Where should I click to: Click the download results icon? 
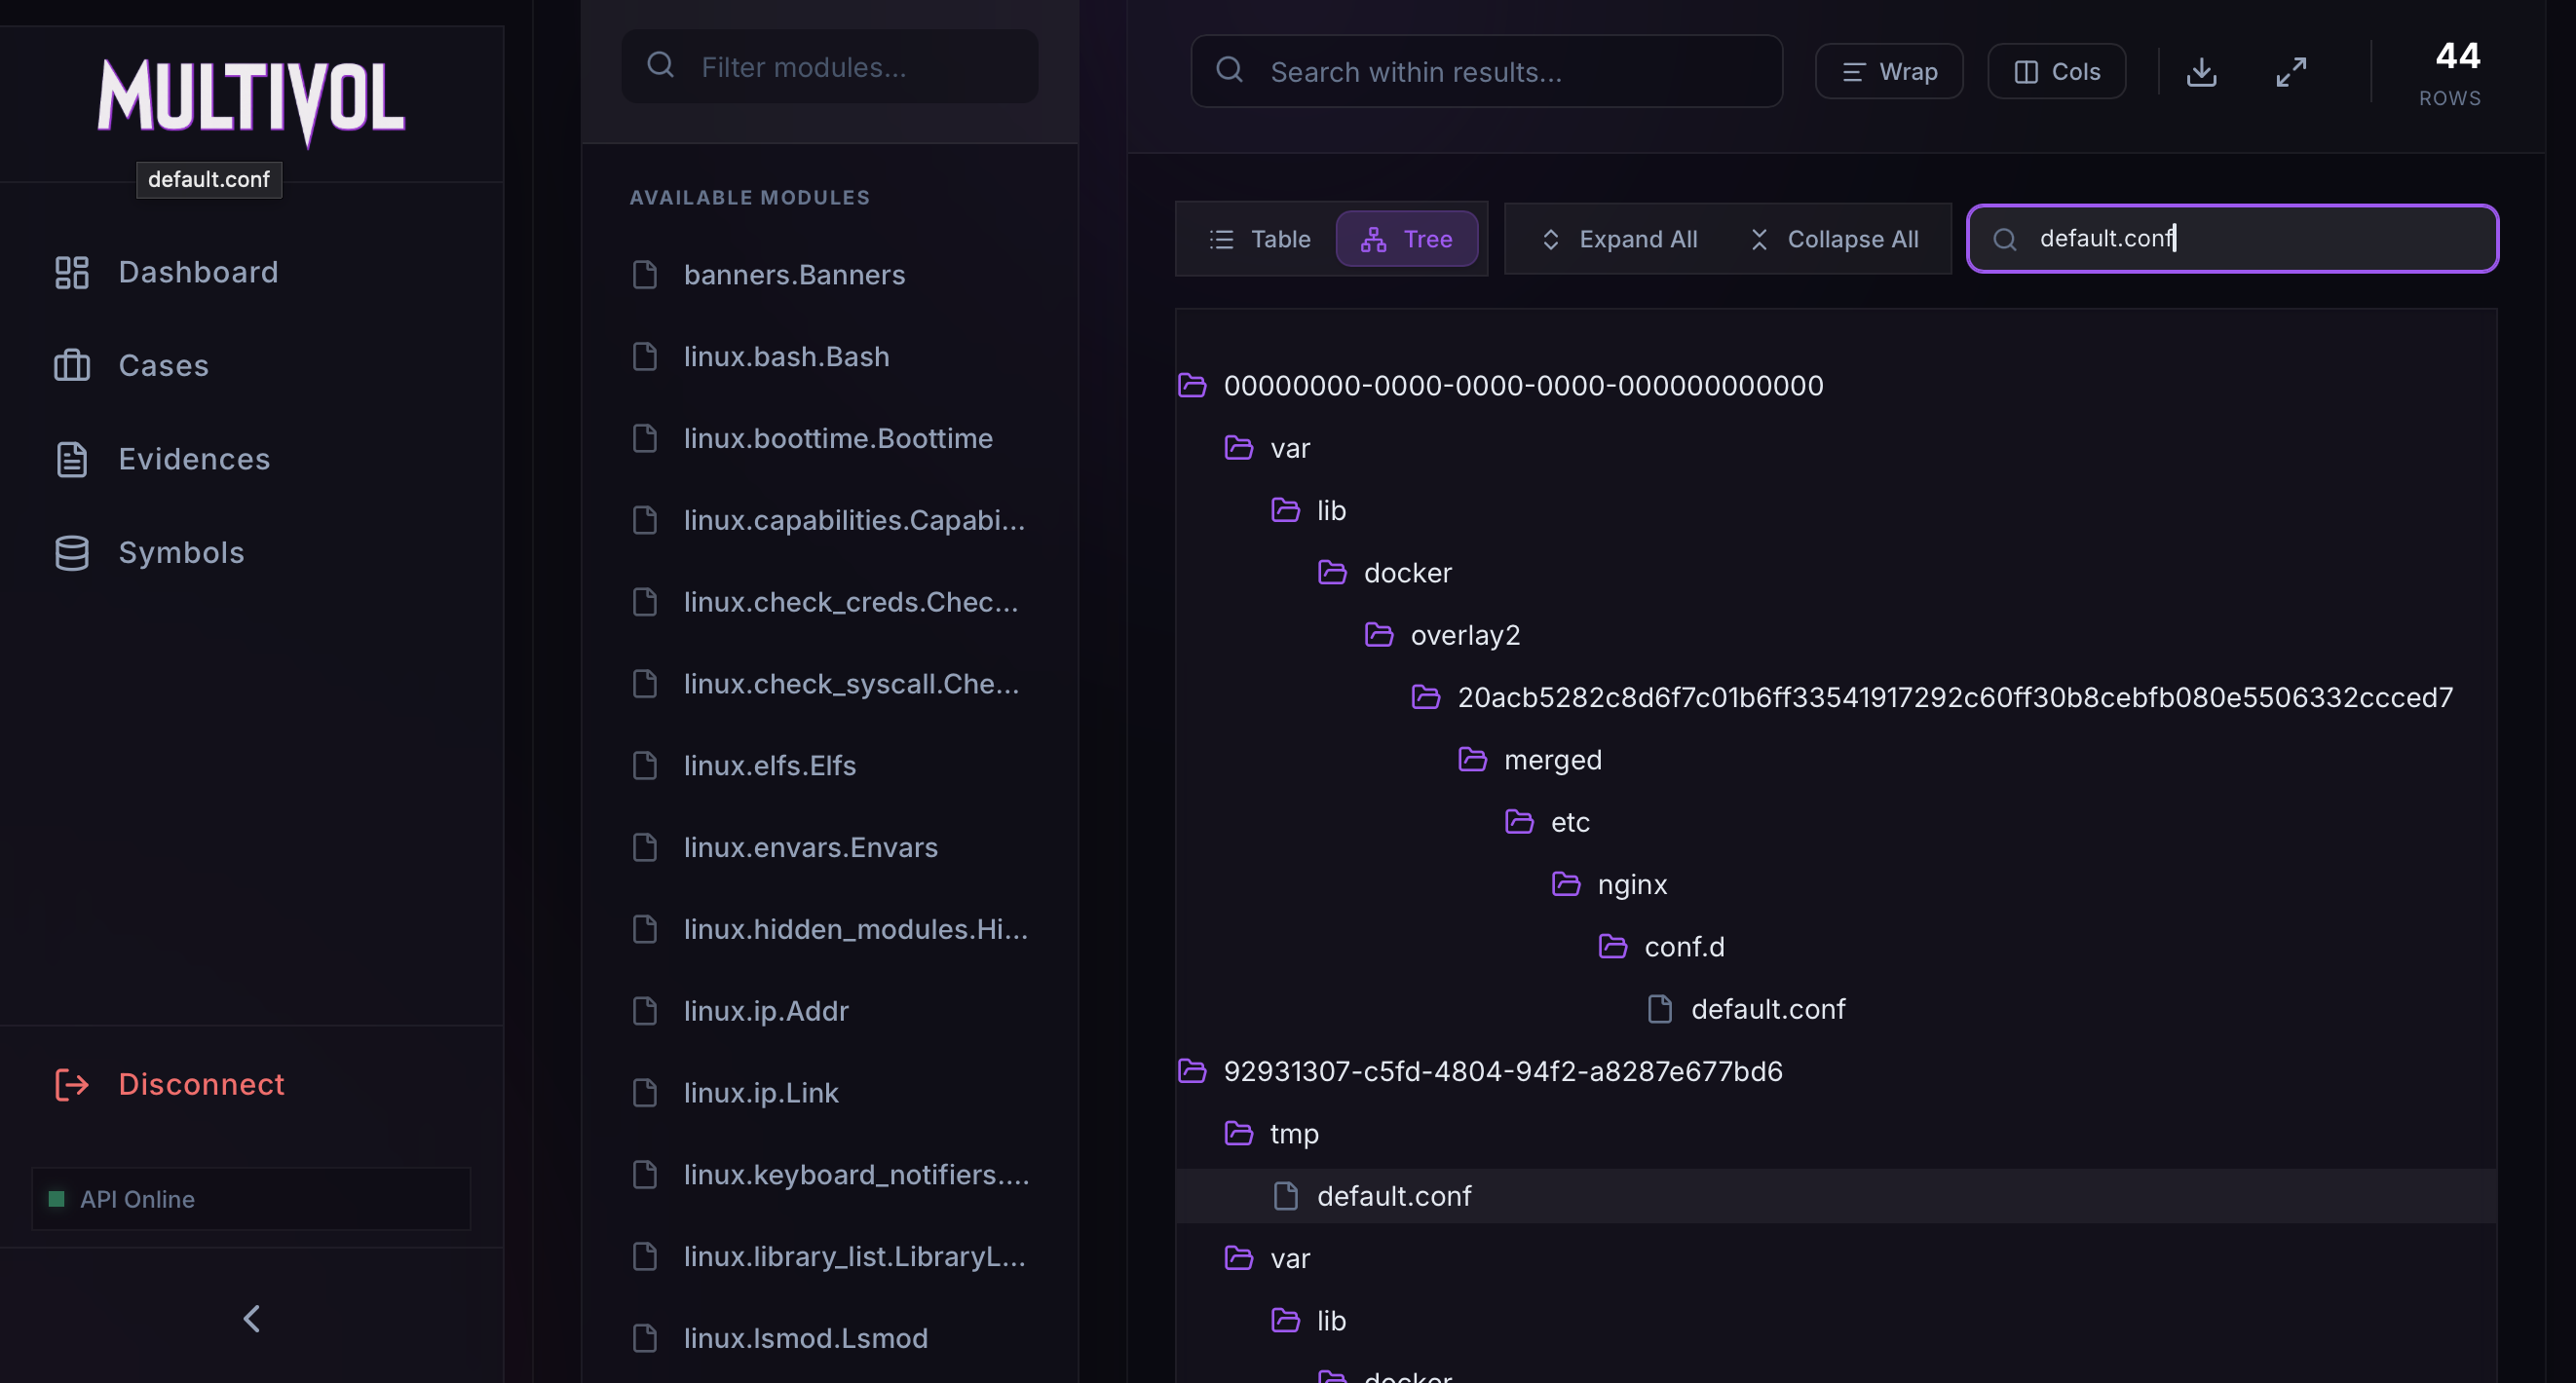coord(2201,72)
